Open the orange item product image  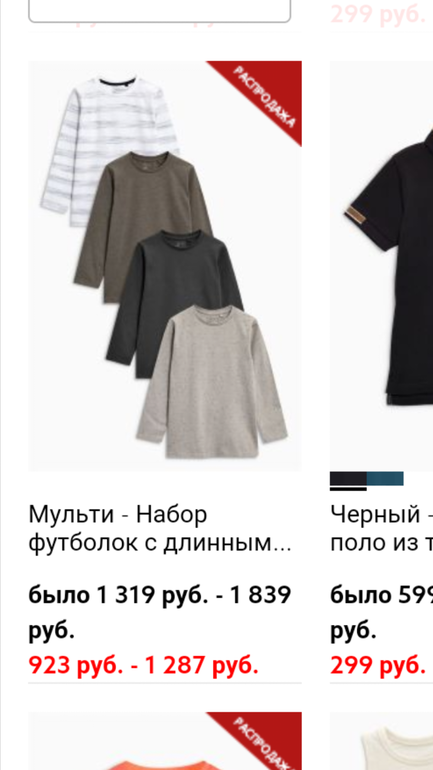pyautogui.click(x=165, y=741)
